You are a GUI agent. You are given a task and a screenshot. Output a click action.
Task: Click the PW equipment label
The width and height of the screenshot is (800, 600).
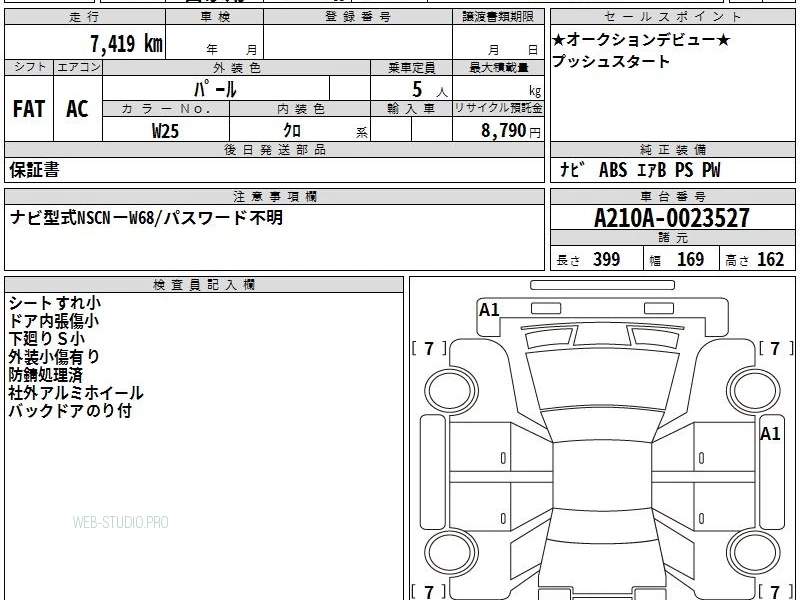711,170
